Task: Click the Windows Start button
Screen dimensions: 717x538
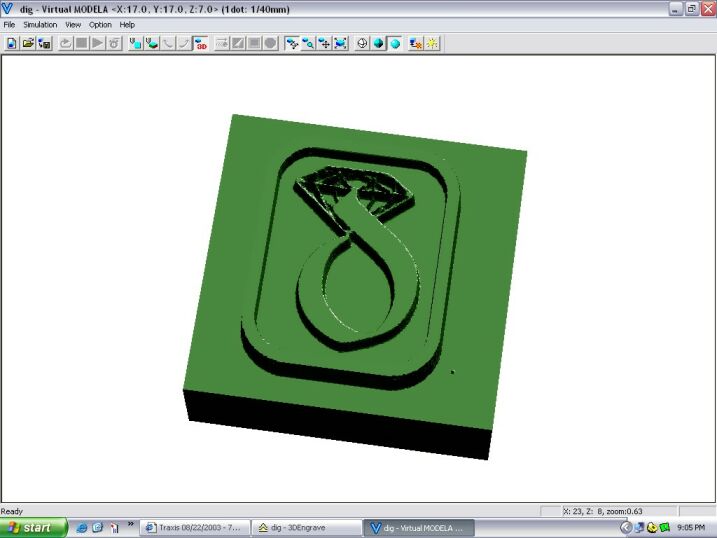Action: pyautogui.click(x=34, y=527)
